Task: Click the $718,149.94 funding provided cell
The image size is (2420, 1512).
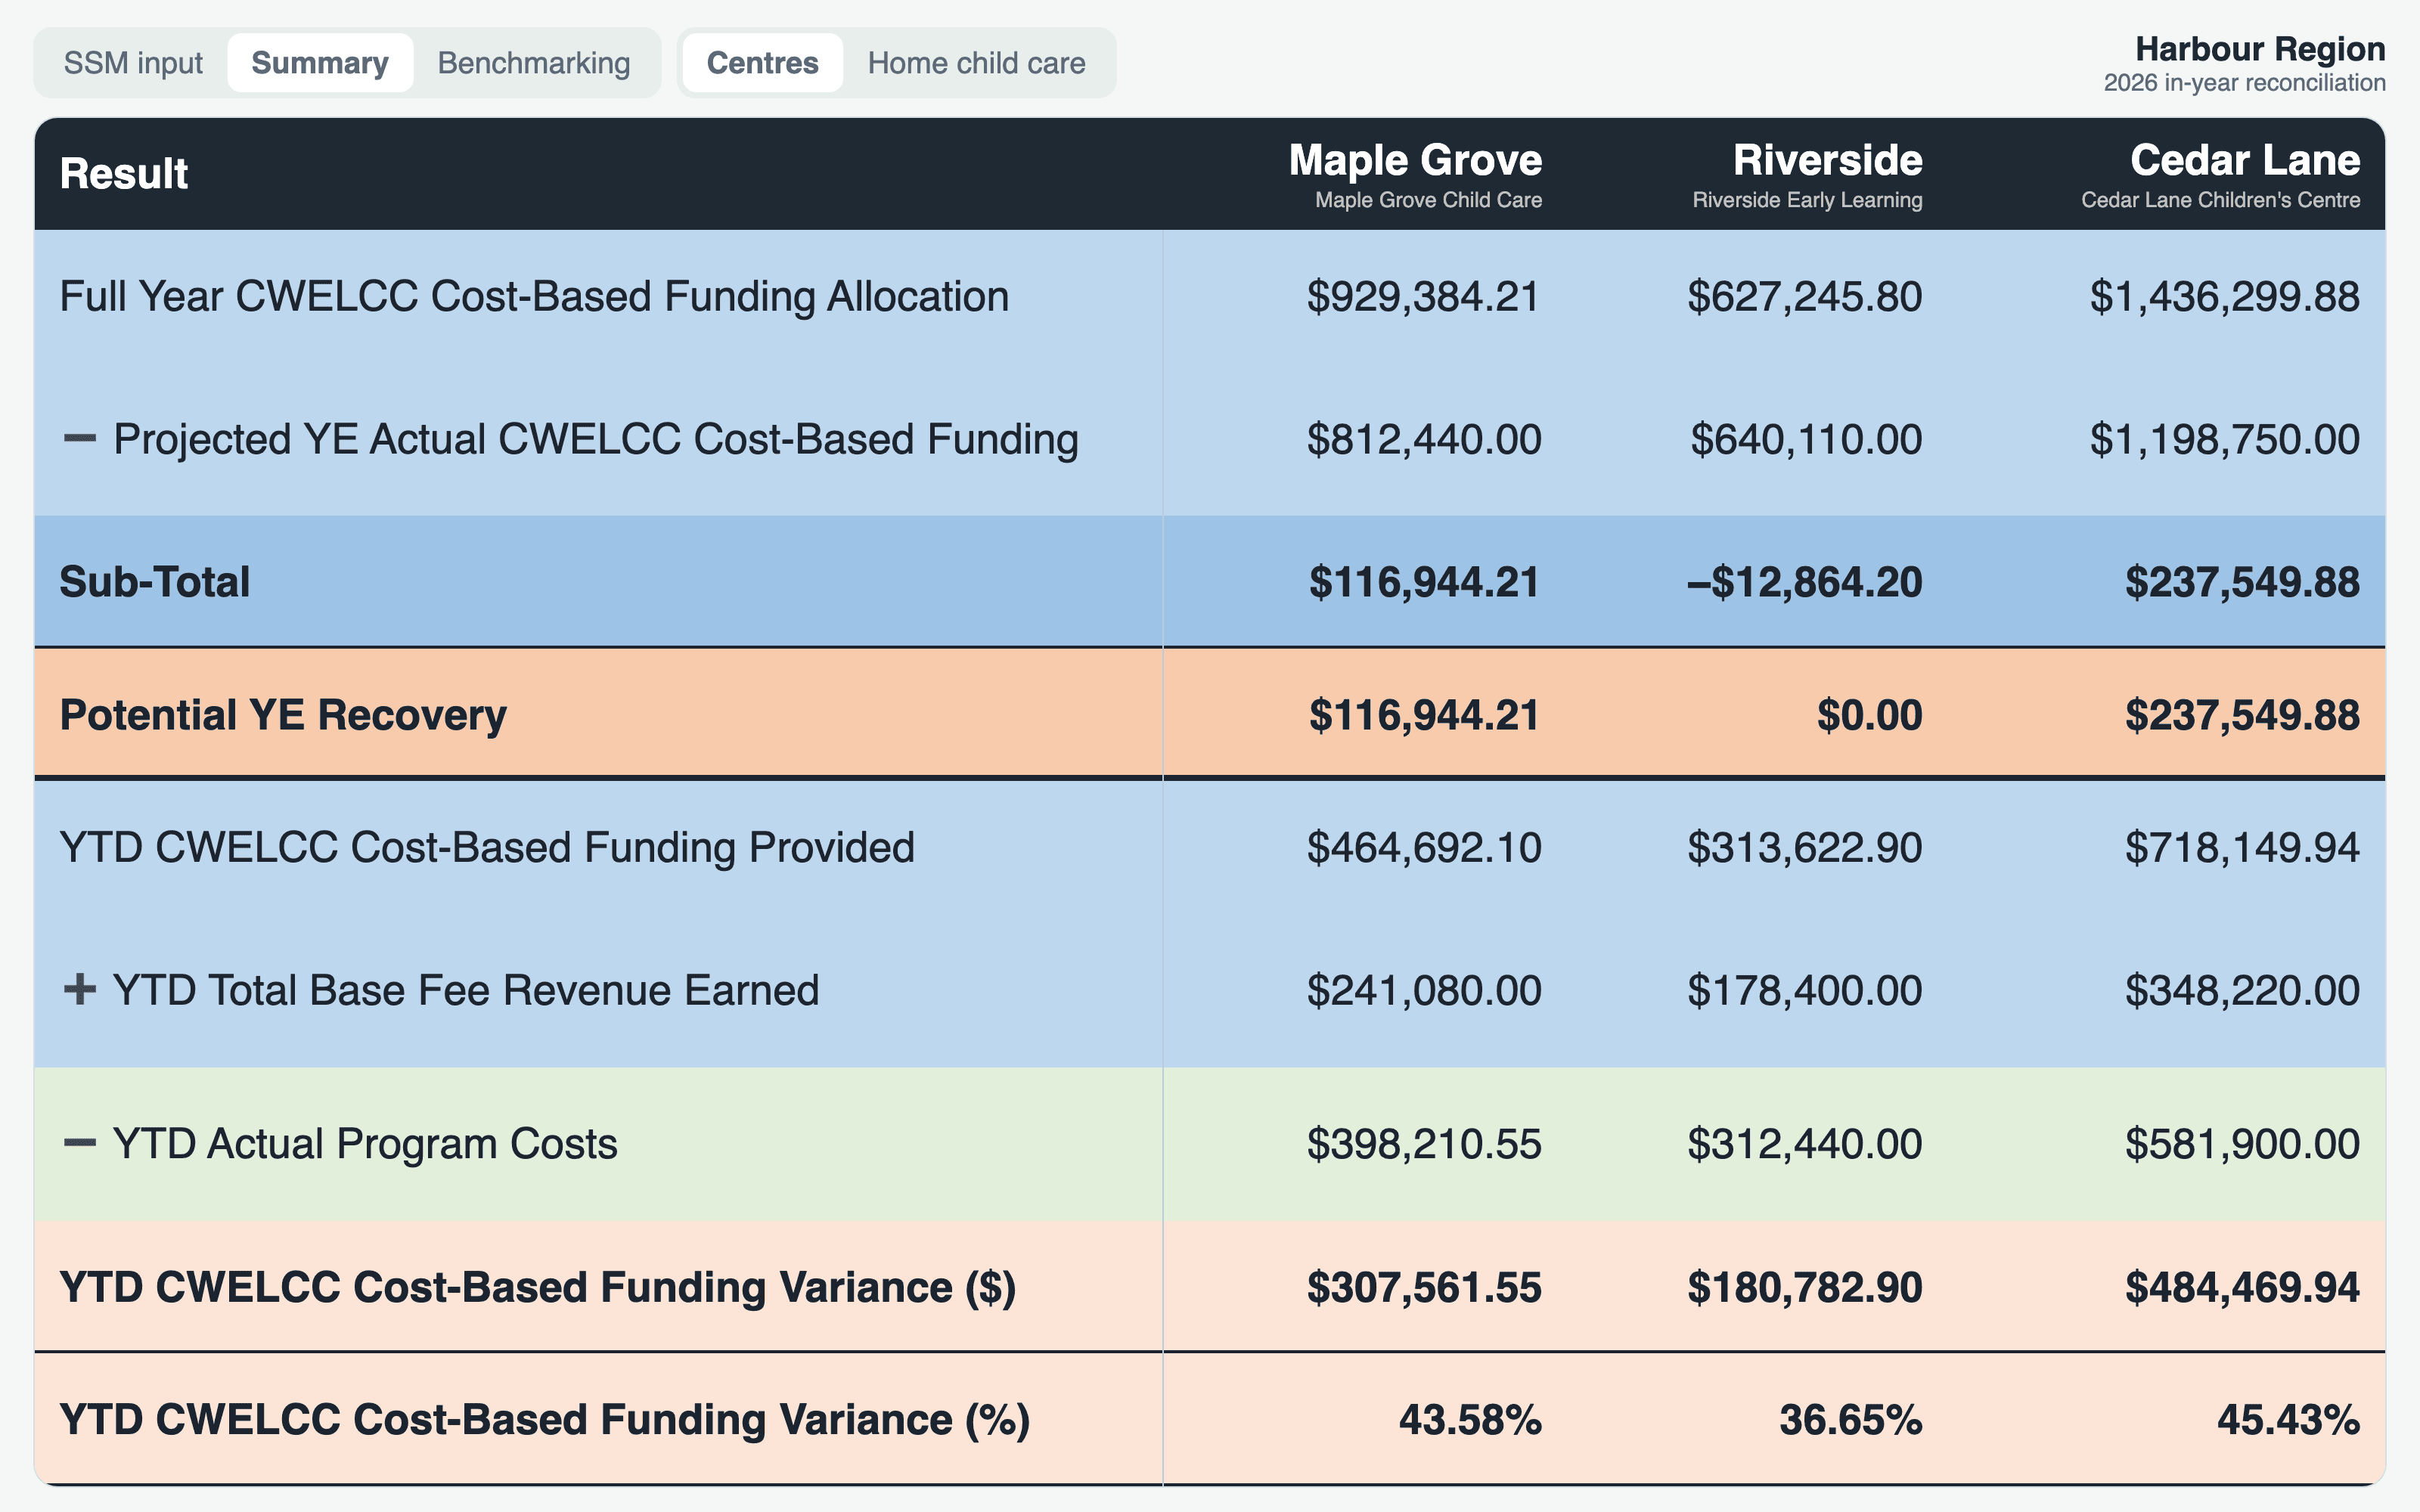Action: [x=2242, y=848]
